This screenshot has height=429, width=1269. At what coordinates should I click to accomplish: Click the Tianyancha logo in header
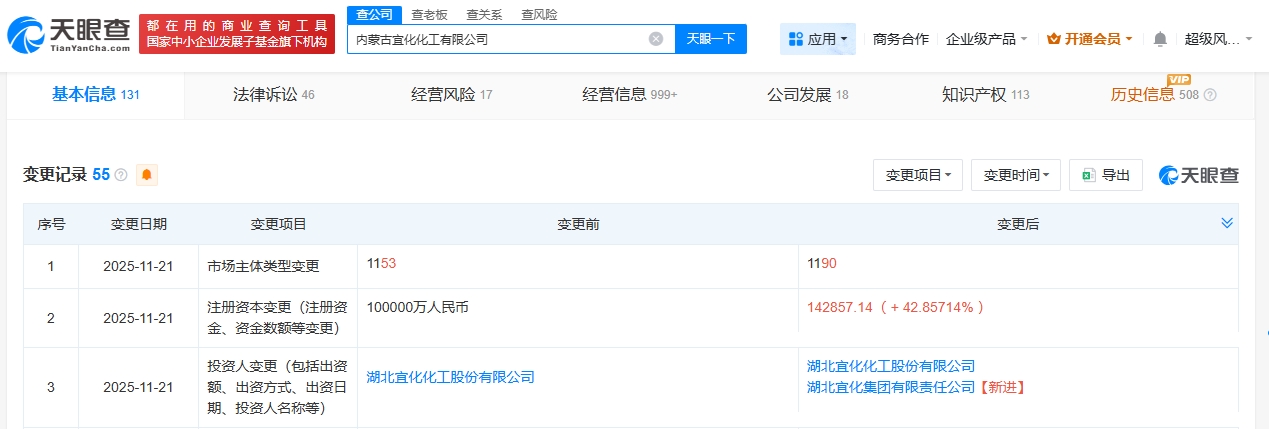[x=70, y=36]
